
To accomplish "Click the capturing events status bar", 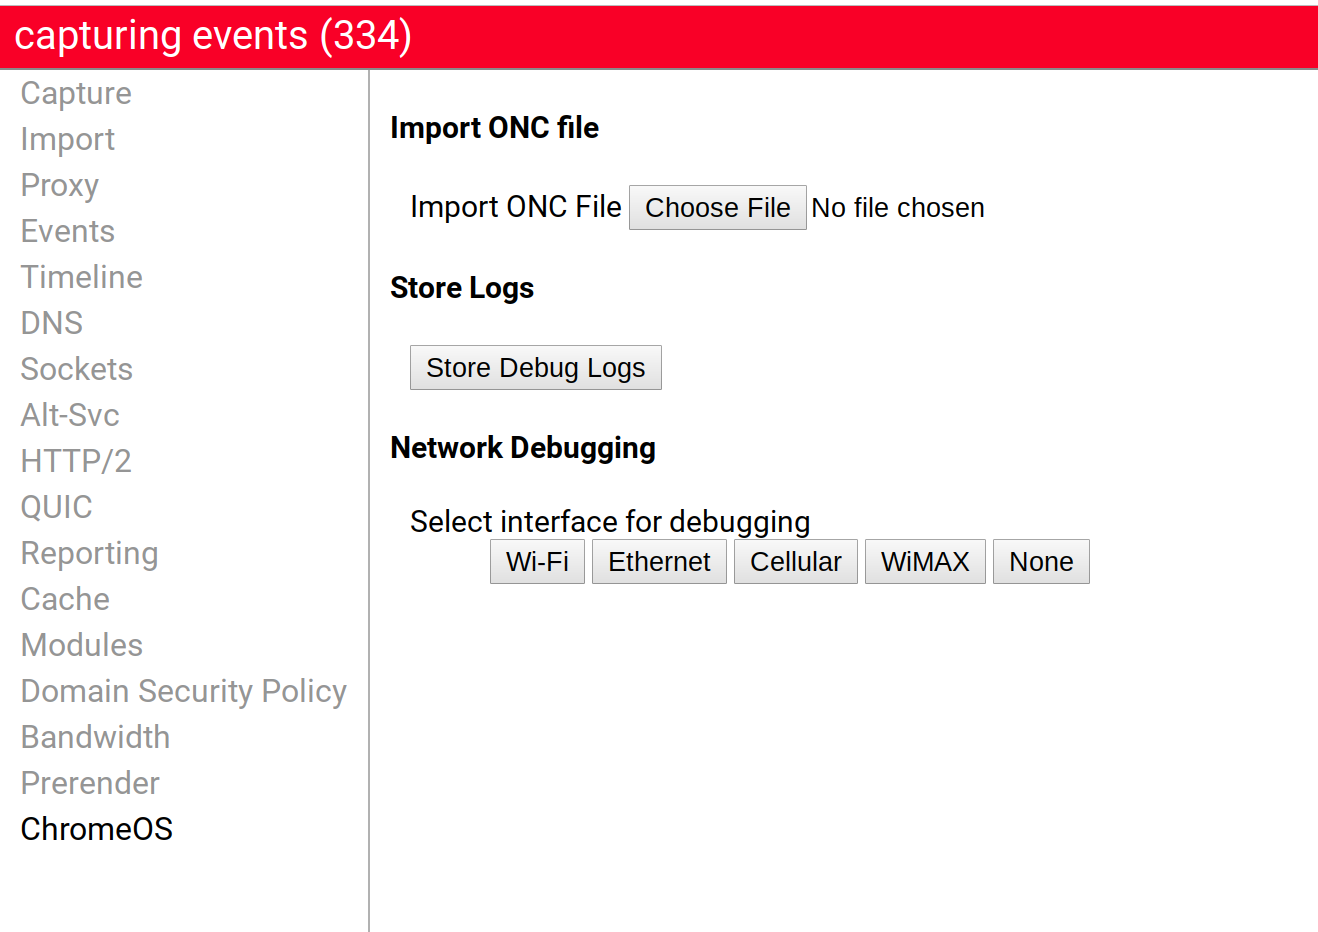I will (659, 36).
